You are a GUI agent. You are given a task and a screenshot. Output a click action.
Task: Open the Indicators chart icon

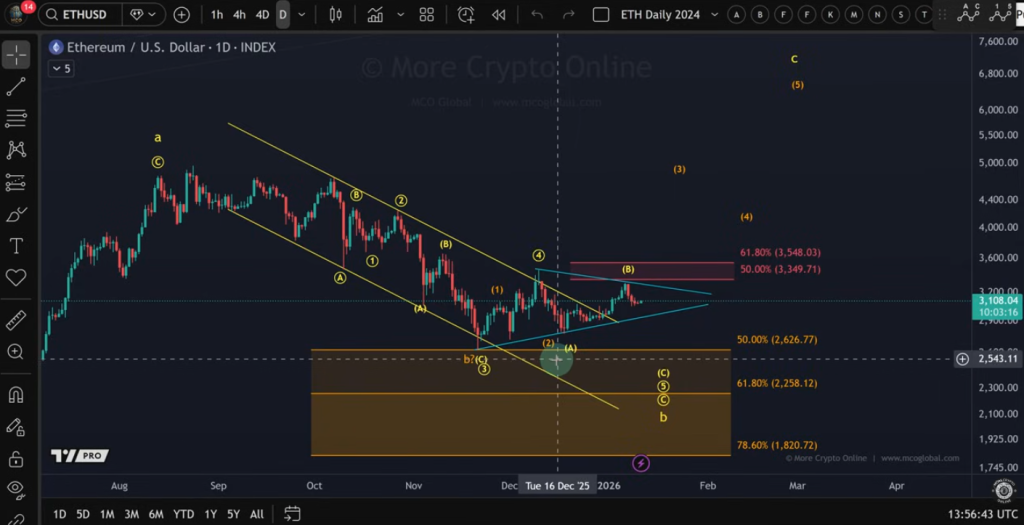375,15
